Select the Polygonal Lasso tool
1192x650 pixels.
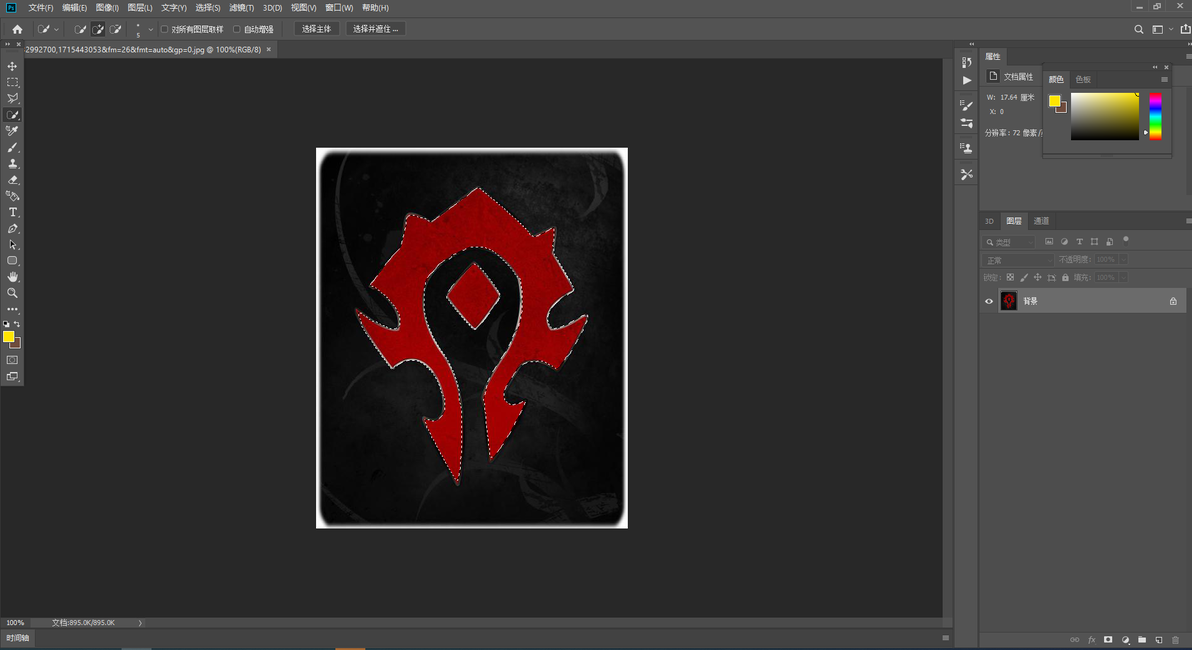point(12,98)
